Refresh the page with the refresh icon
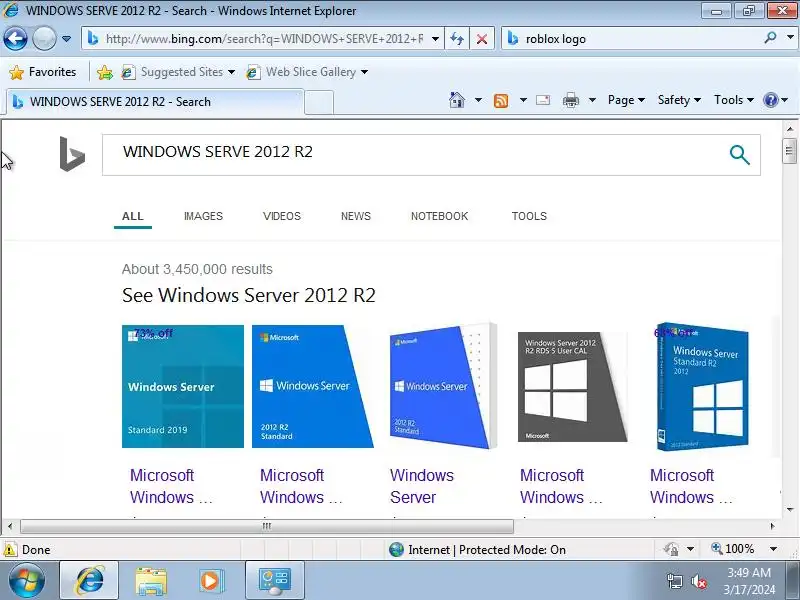 pyautogui.click(x=457, y=39)
